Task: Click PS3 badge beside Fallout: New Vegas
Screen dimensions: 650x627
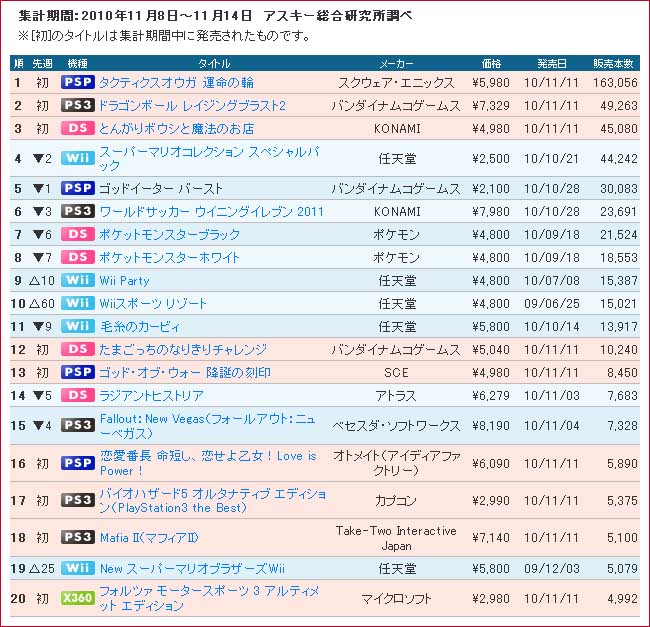Action: pos(78,425)
